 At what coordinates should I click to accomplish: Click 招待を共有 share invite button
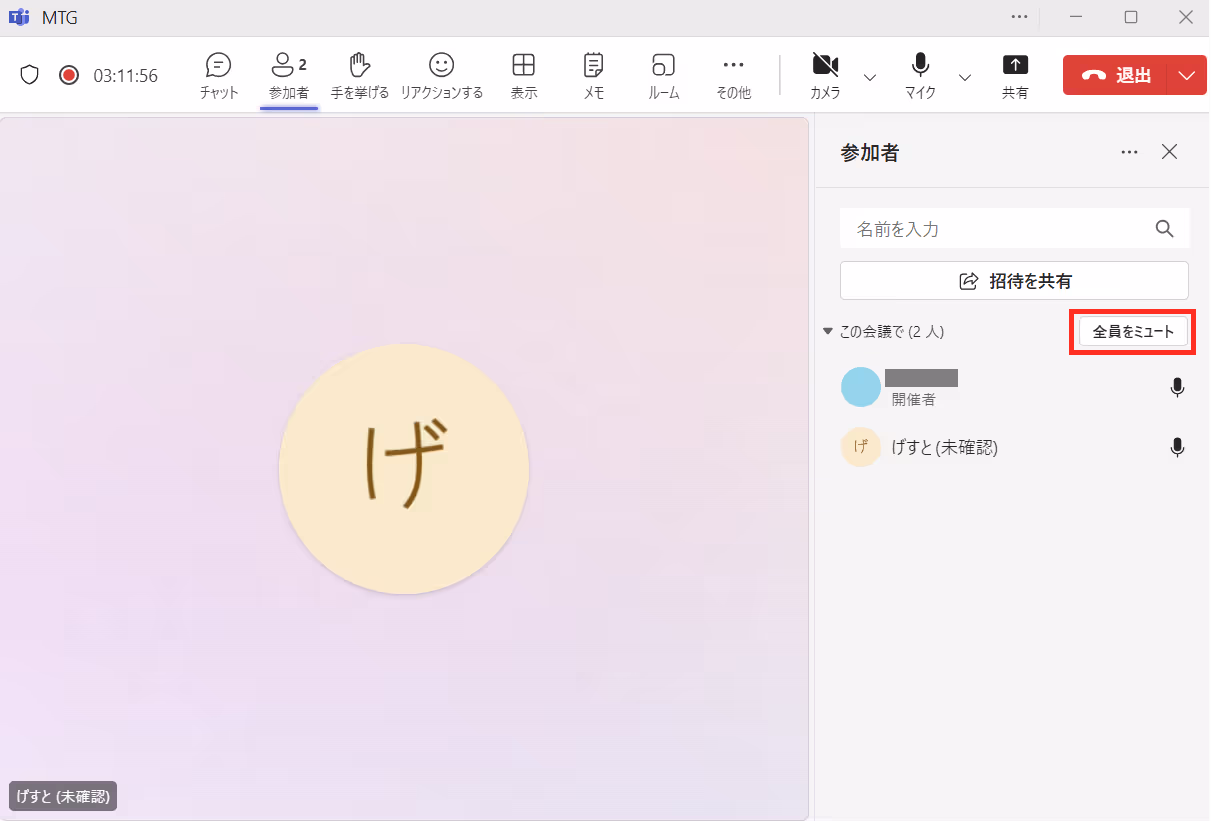[1014, 281]
